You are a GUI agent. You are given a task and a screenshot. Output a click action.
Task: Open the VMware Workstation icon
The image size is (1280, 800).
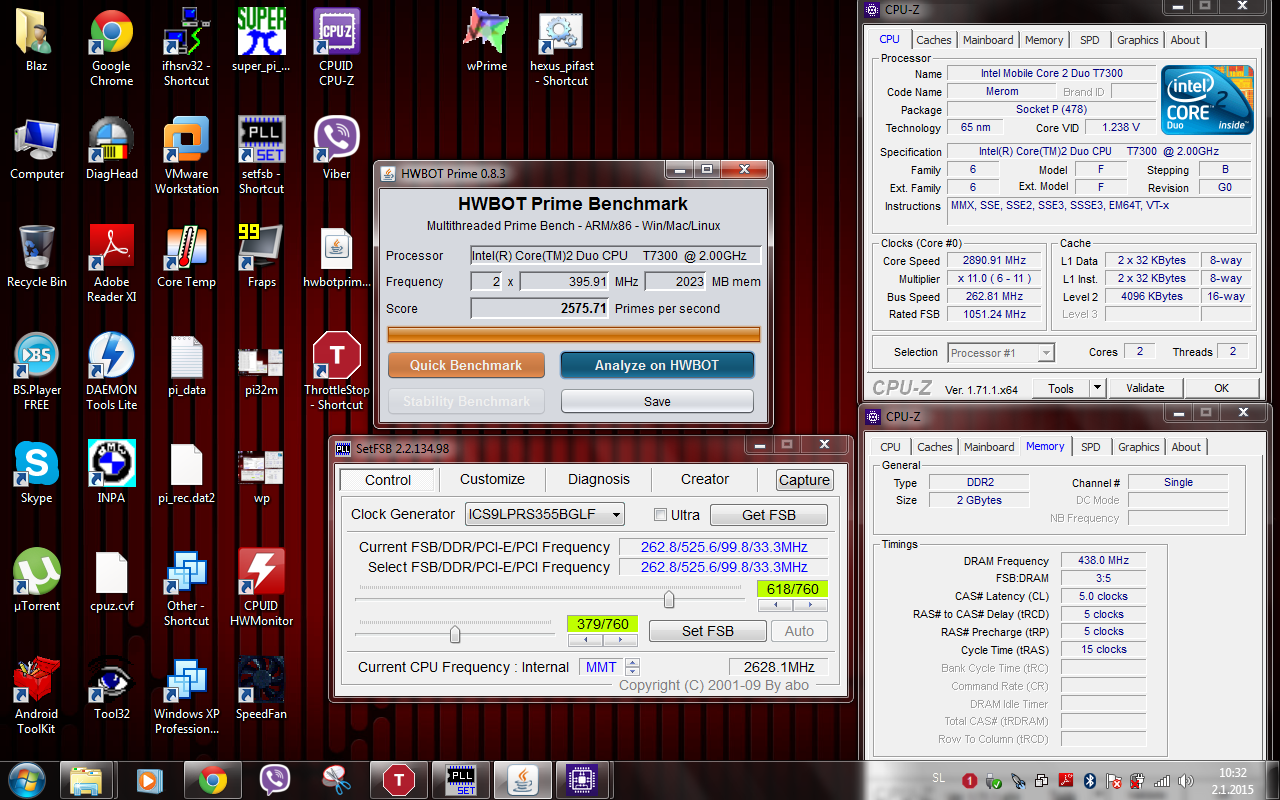pyautogui.click(x=186, y=155)
